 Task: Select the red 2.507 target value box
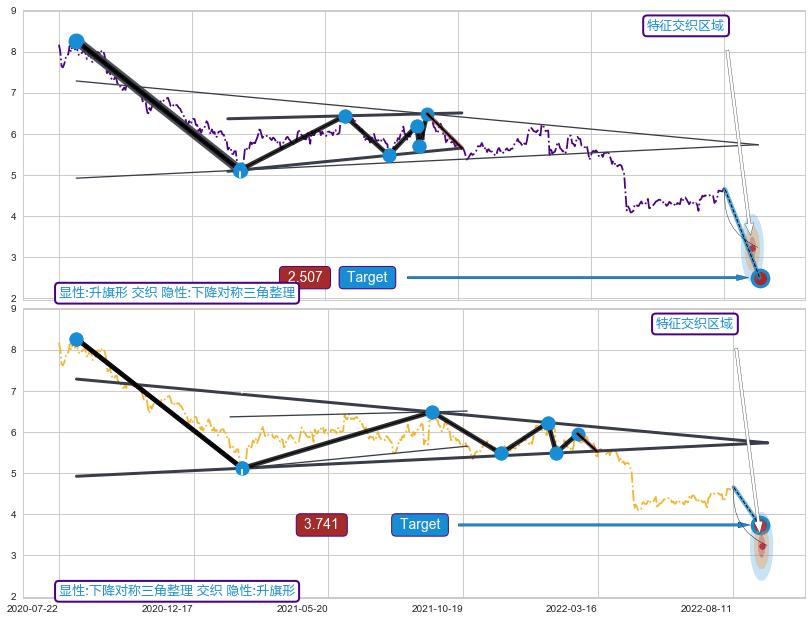pos(304,277)
